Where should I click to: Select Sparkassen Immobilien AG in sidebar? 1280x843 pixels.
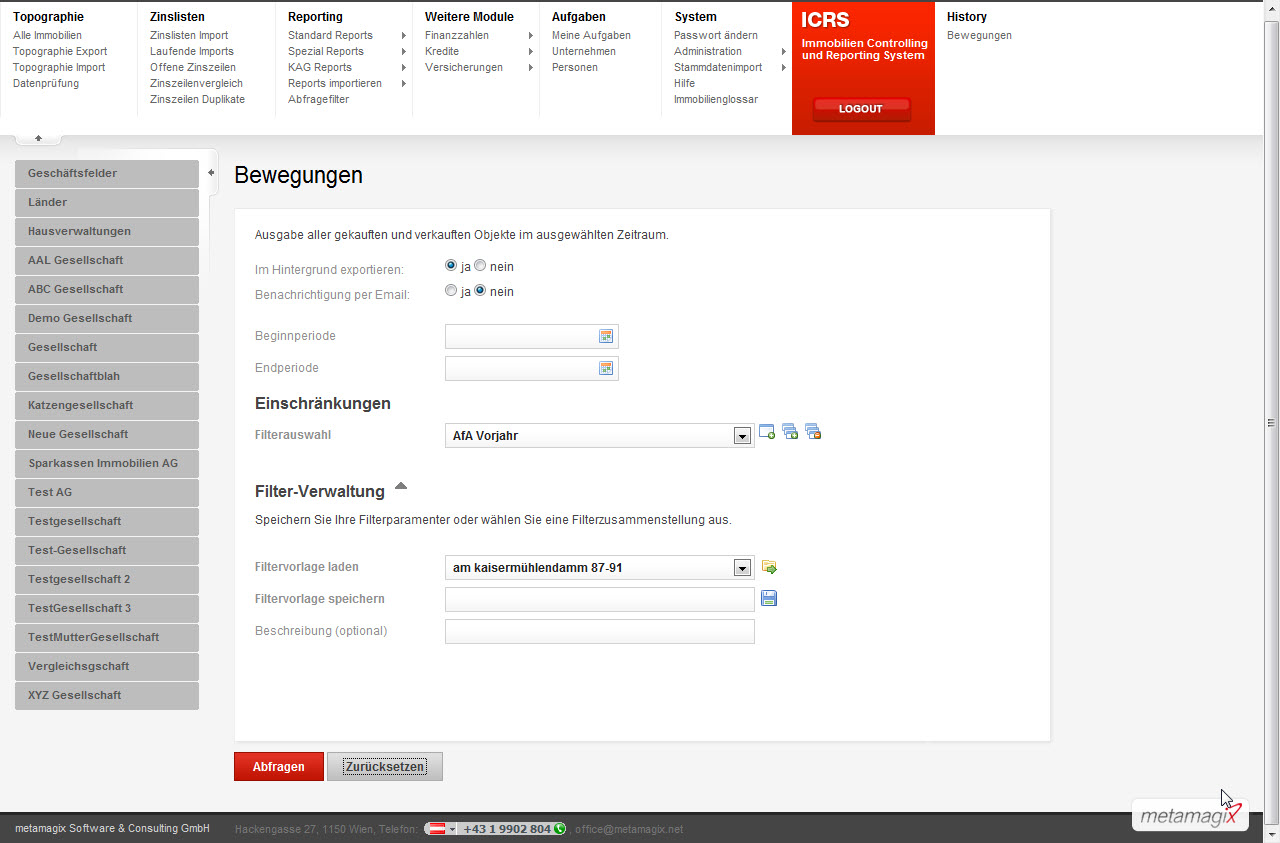(107, 463)
